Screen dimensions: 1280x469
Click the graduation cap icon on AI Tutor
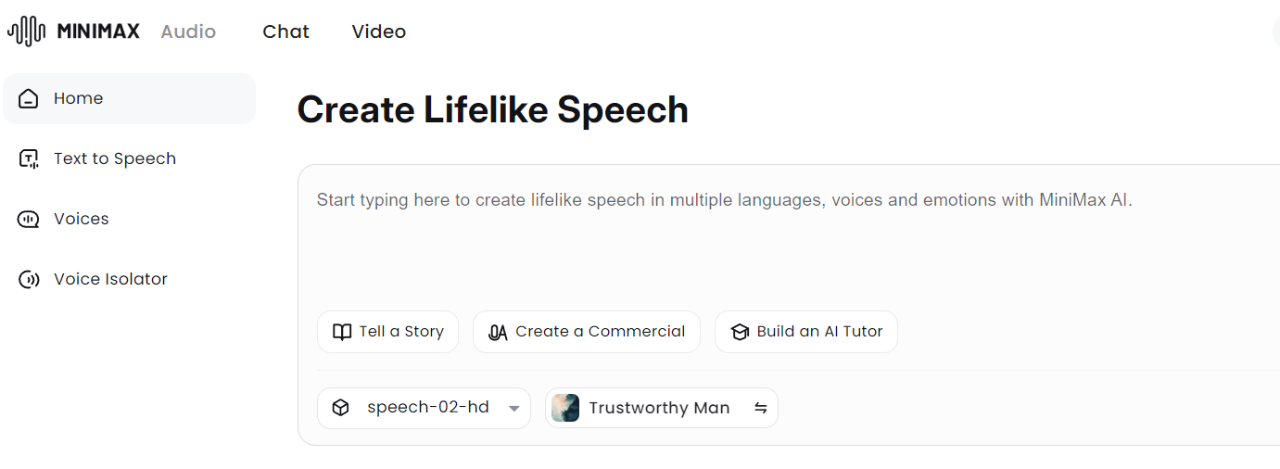740,332
